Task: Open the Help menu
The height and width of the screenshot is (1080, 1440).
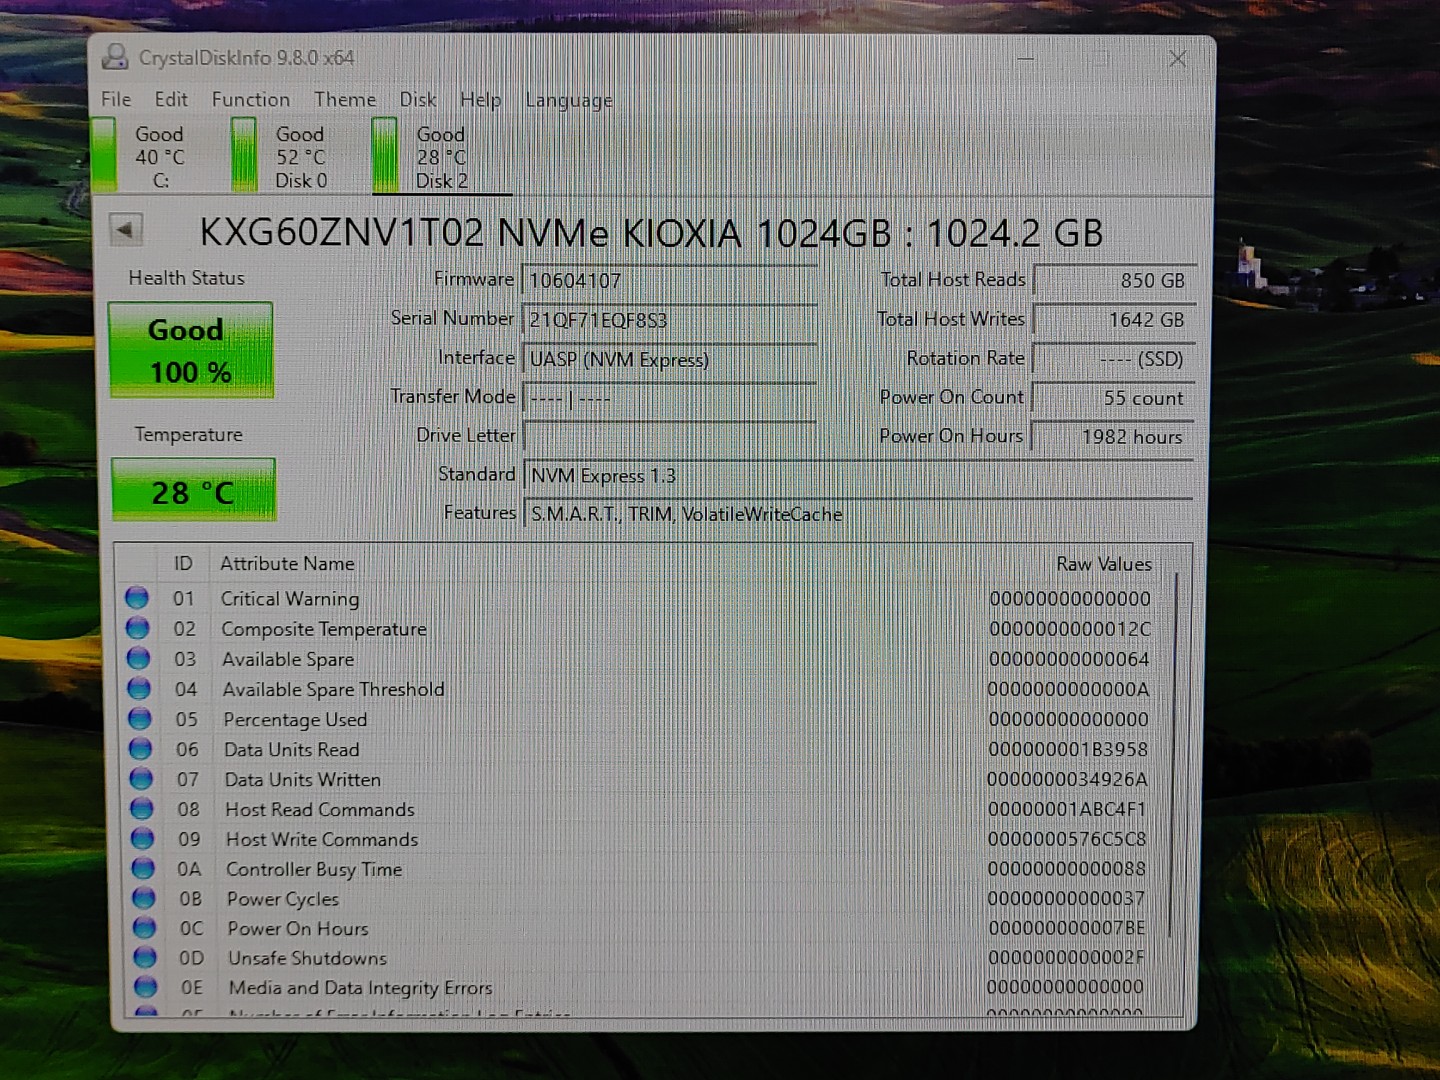Action: pos(481,99)
